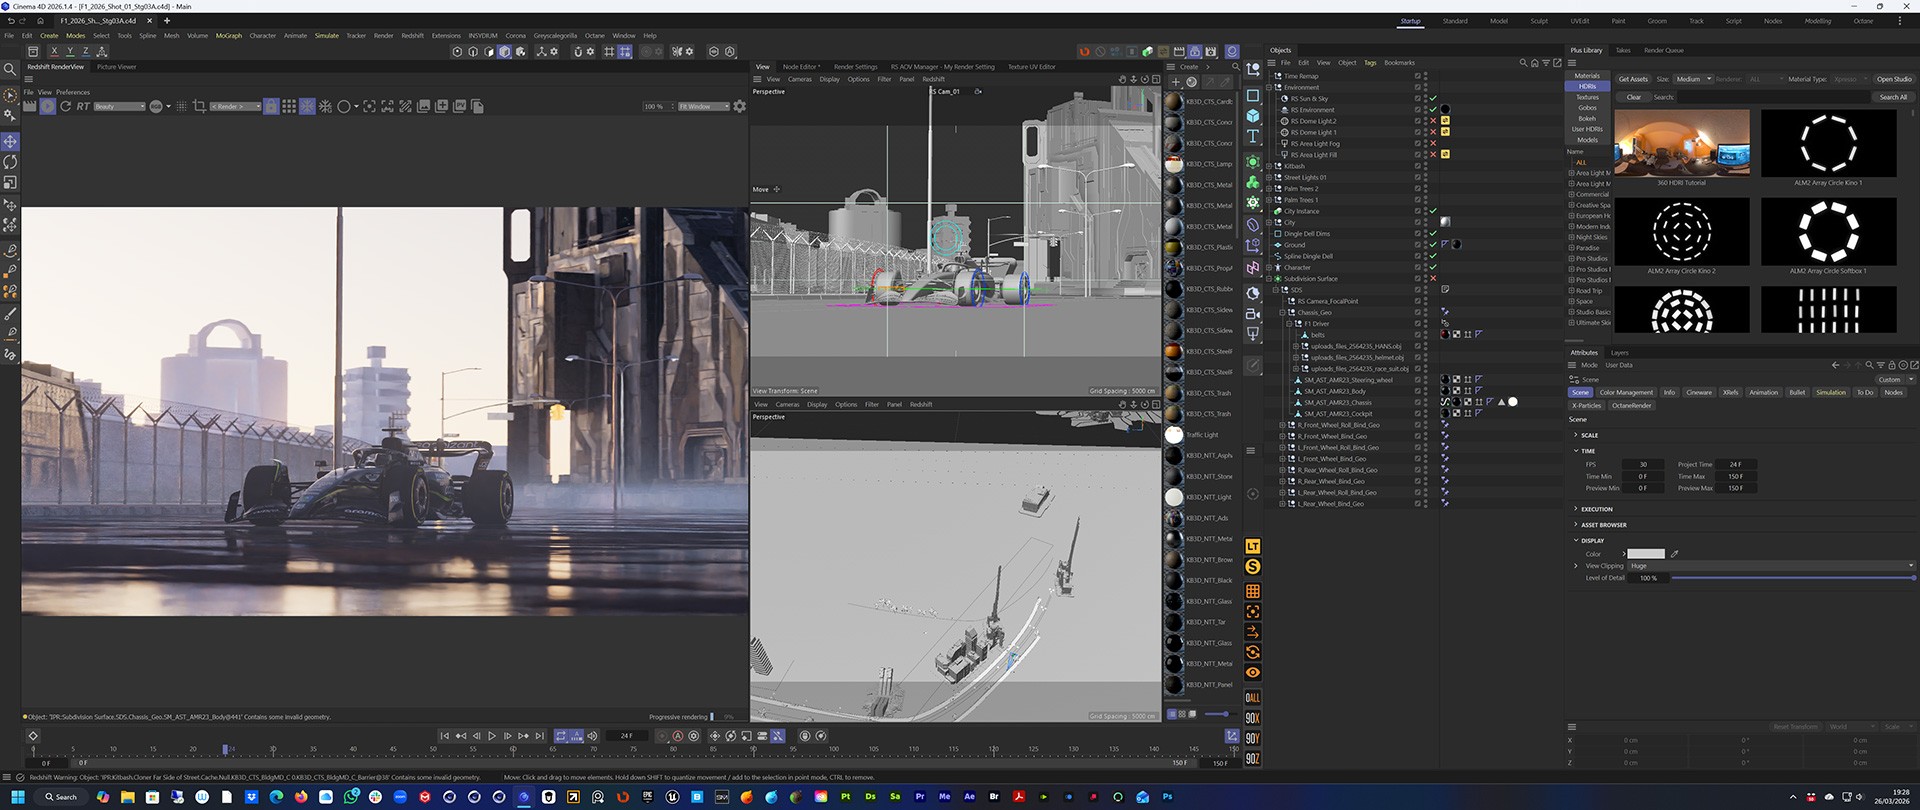Click the lock icon in Attributes panel

pyautogui.click(x=1891, y=365)
